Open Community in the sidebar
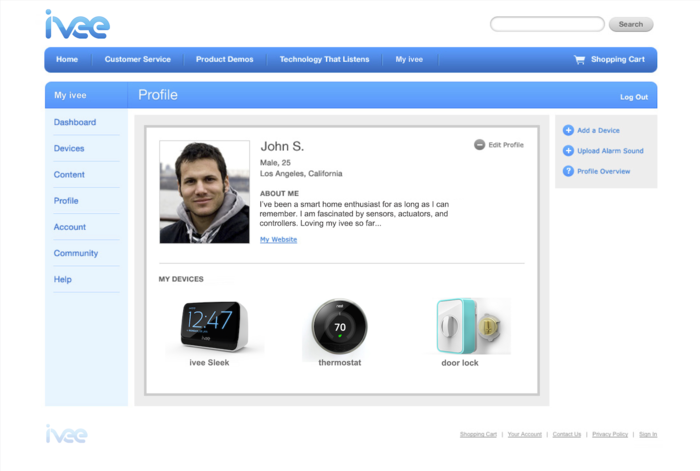Viewport: 700px width, 471px height. point(76,253)
